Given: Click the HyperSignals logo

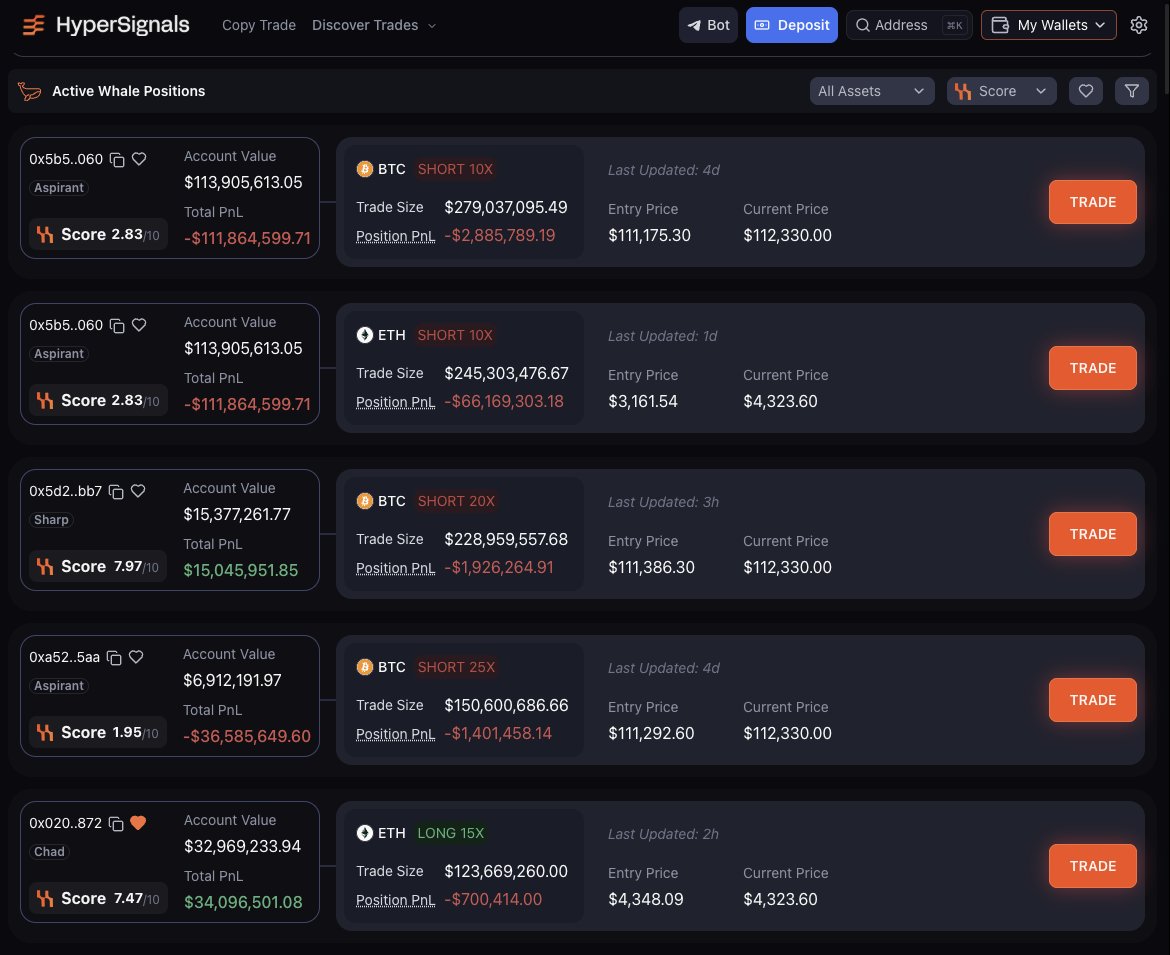Looking at the screenshot, I should tap(105, 25).
